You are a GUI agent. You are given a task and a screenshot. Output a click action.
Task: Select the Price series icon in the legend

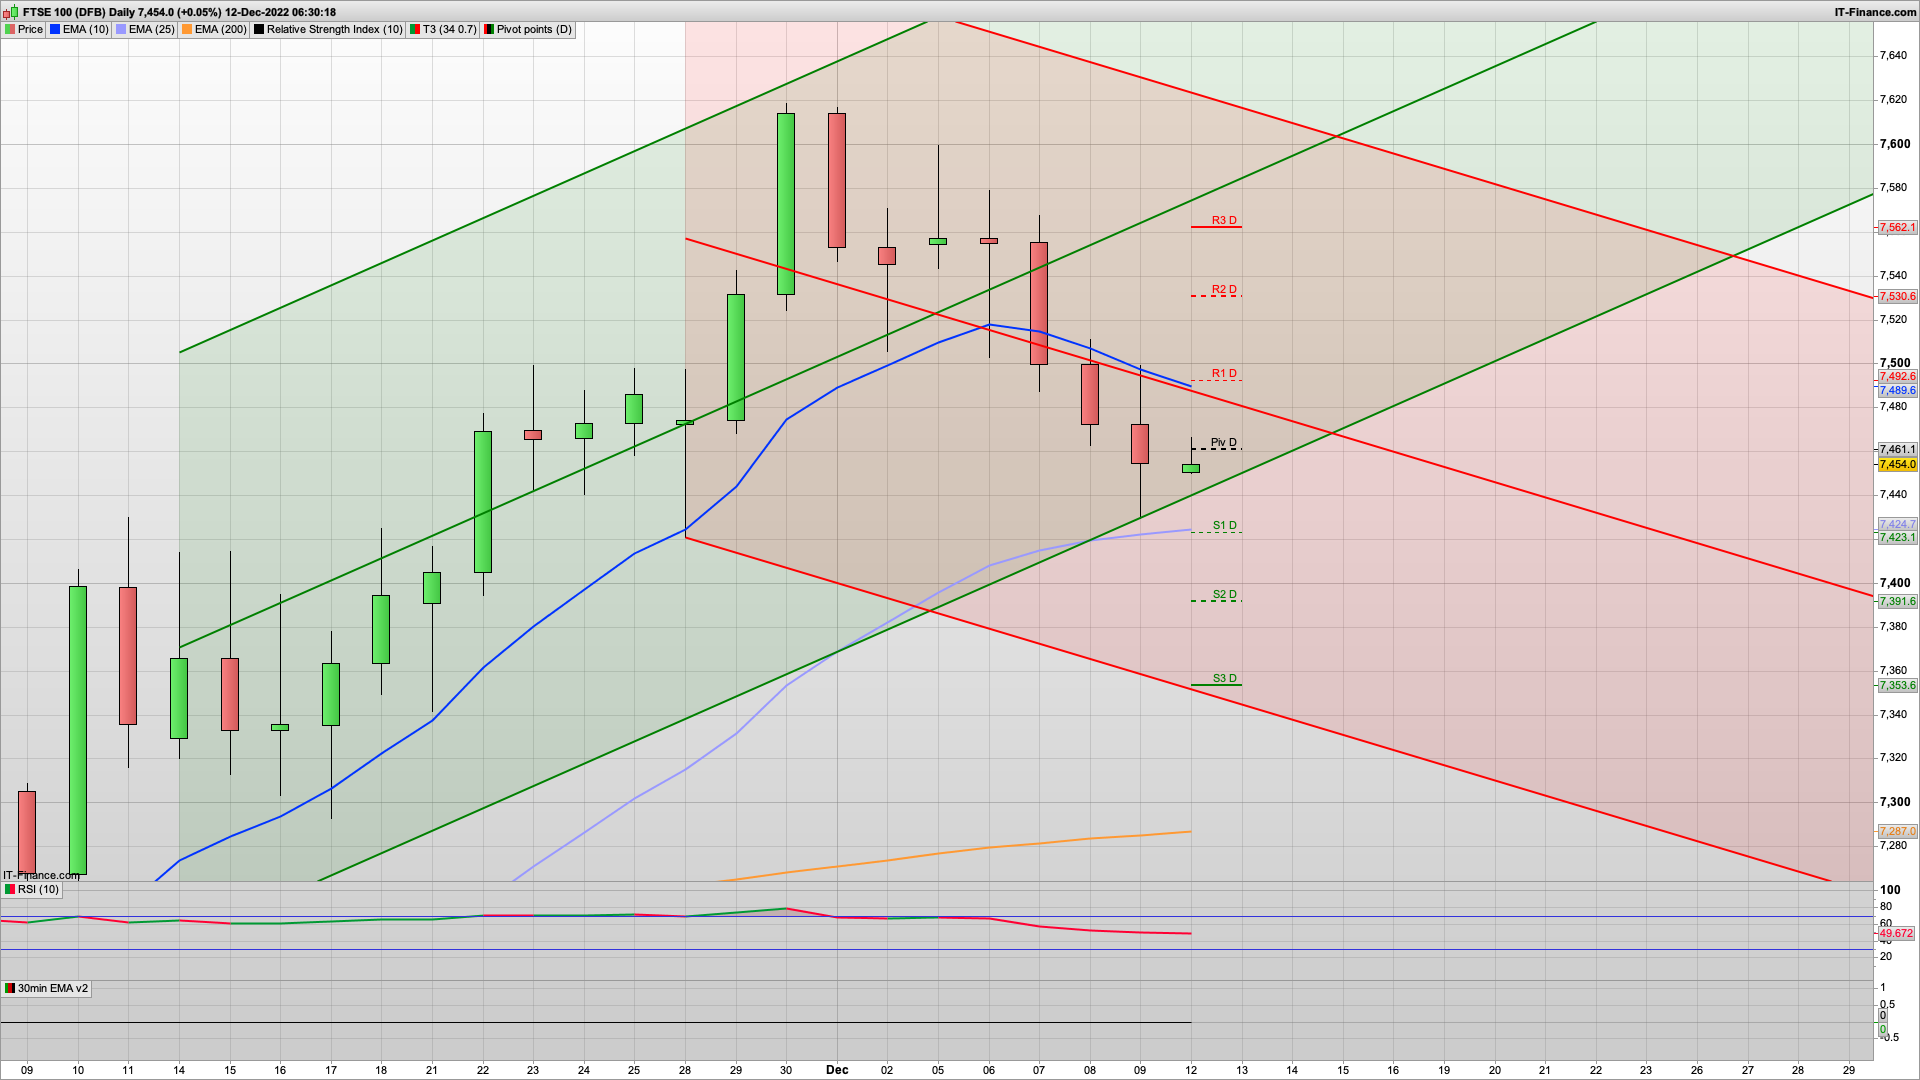click(x=11, y=29)
